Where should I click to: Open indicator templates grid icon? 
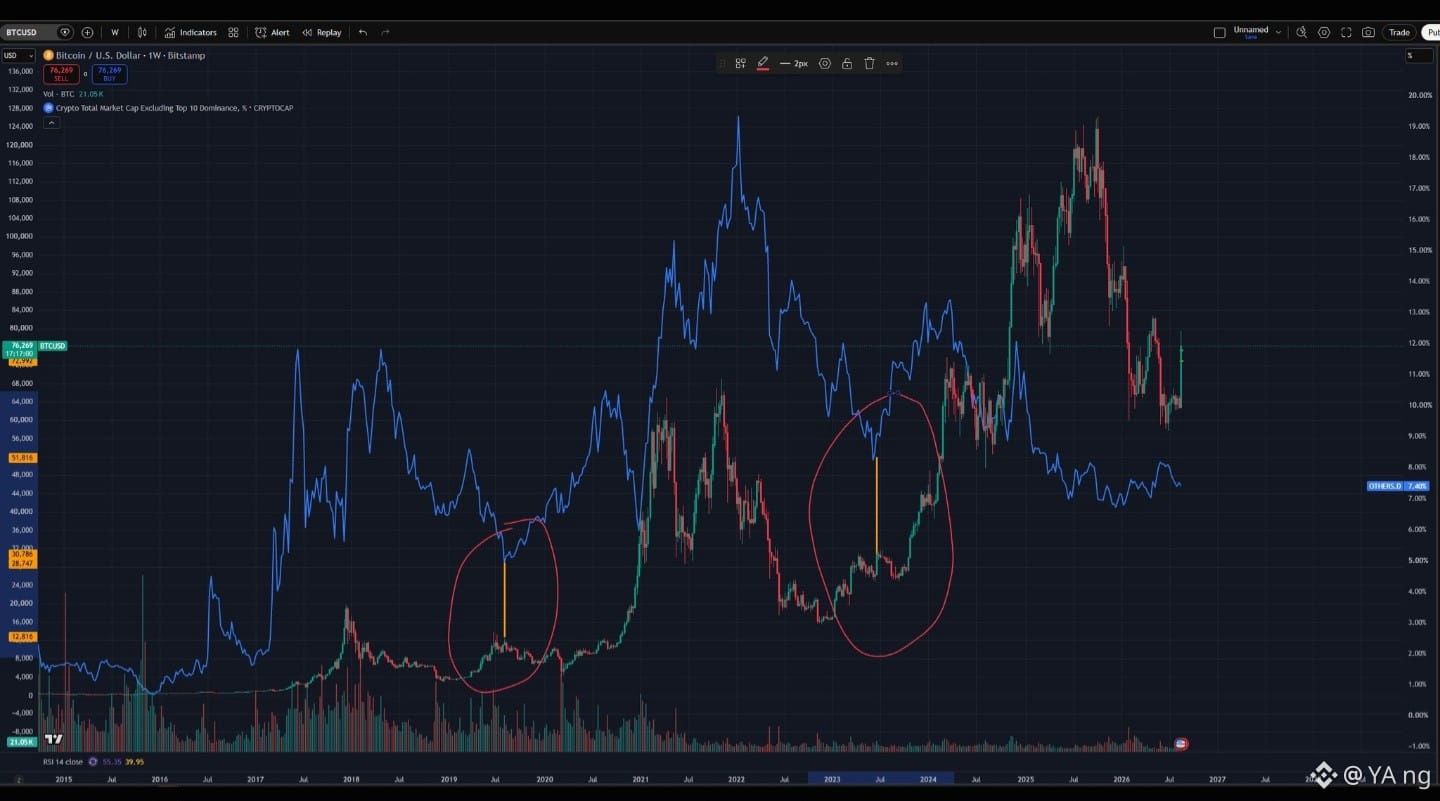pos(233,33)
